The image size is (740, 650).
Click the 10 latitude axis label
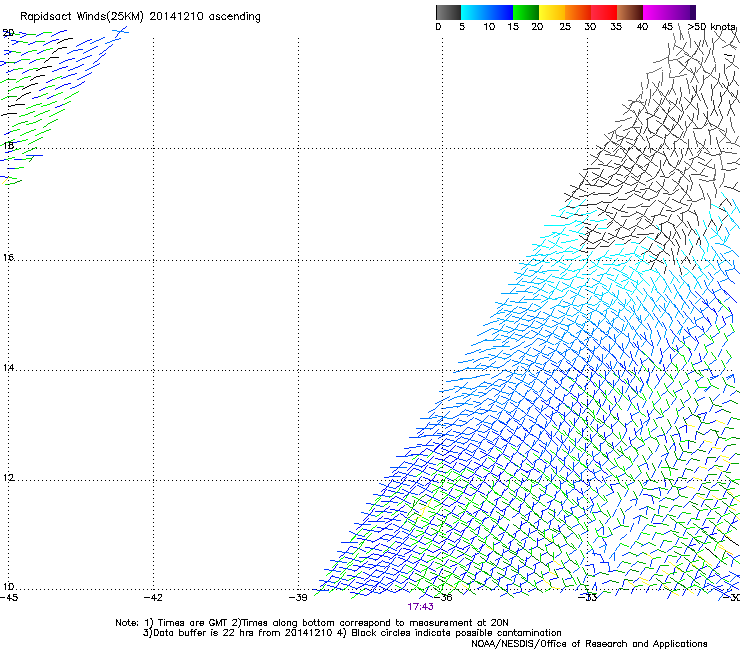8,587
